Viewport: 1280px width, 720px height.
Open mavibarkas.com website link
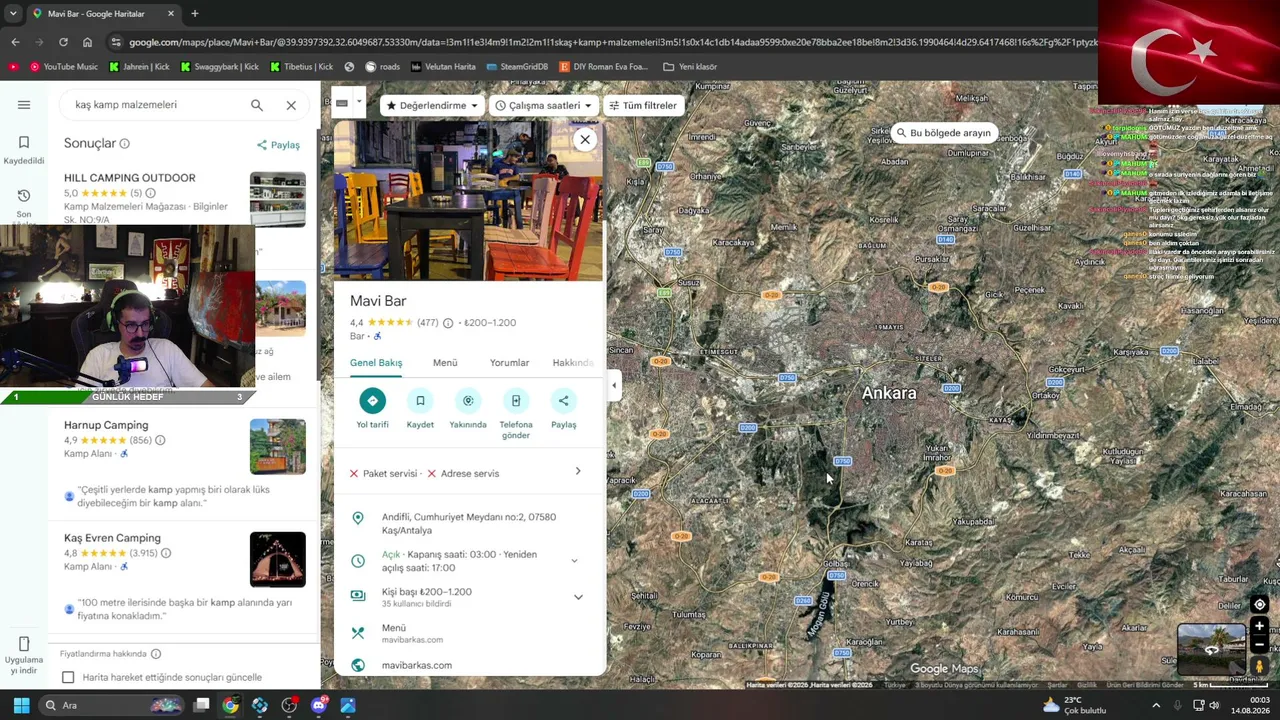point(416,666)
